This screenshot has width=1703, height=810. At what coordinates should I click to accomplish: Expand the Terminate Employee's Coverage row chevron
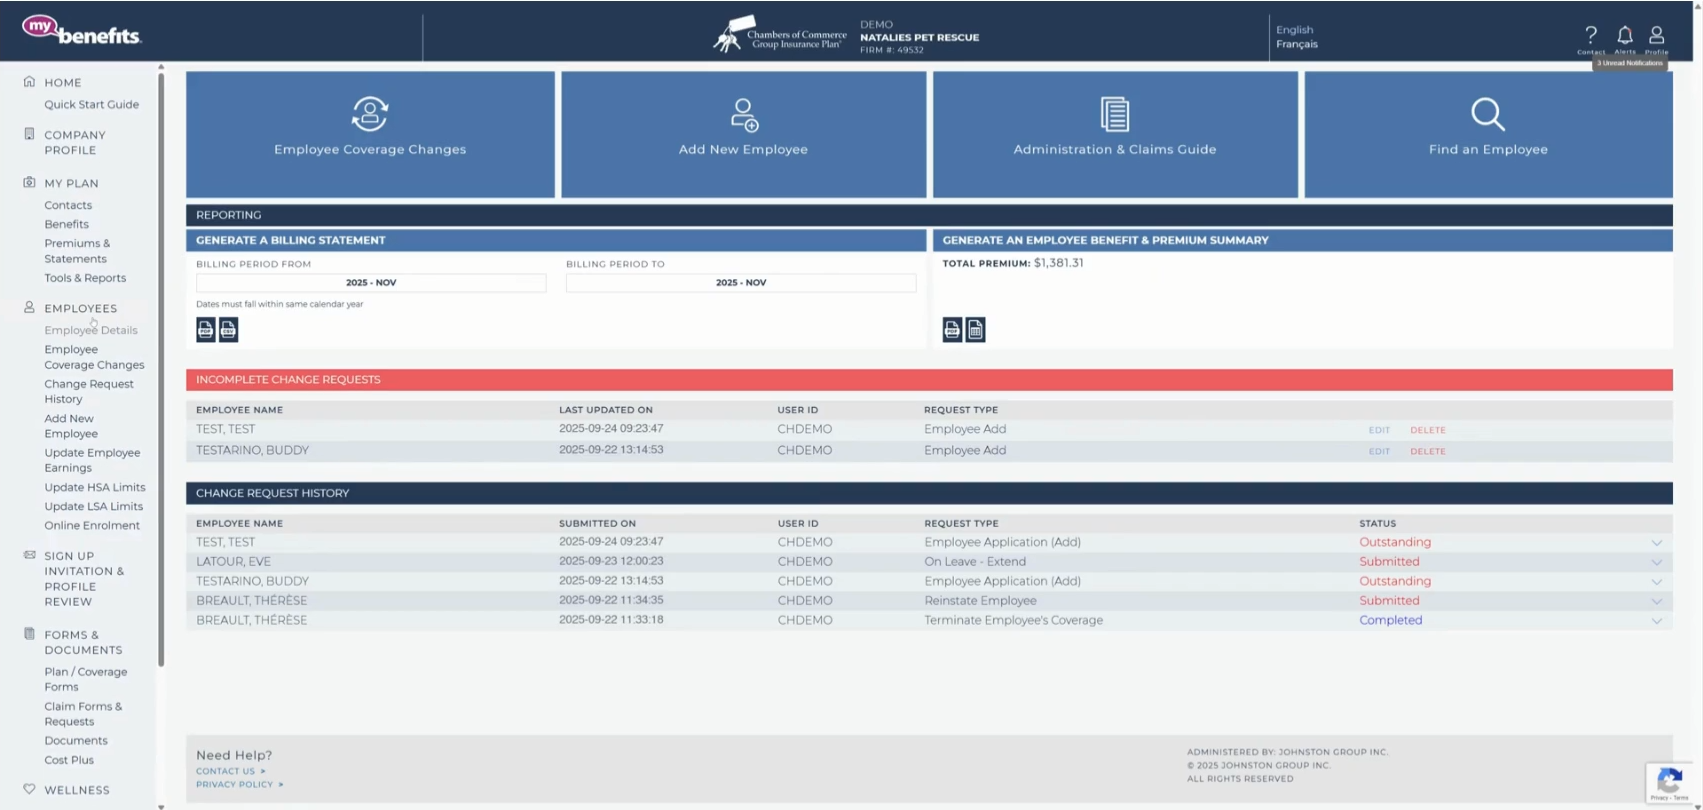[x=1656, y=621]
